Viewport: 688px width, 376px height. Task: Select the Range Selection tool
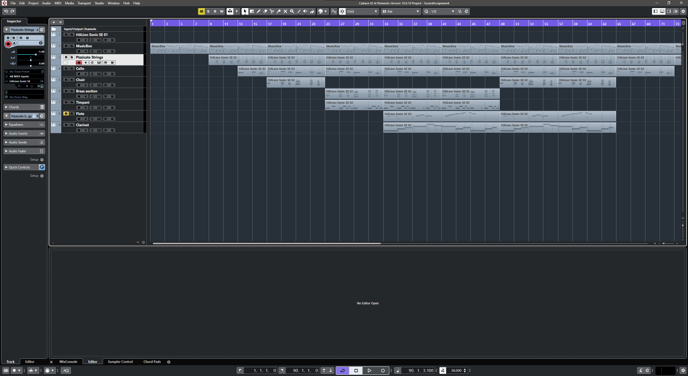point(251,11)
